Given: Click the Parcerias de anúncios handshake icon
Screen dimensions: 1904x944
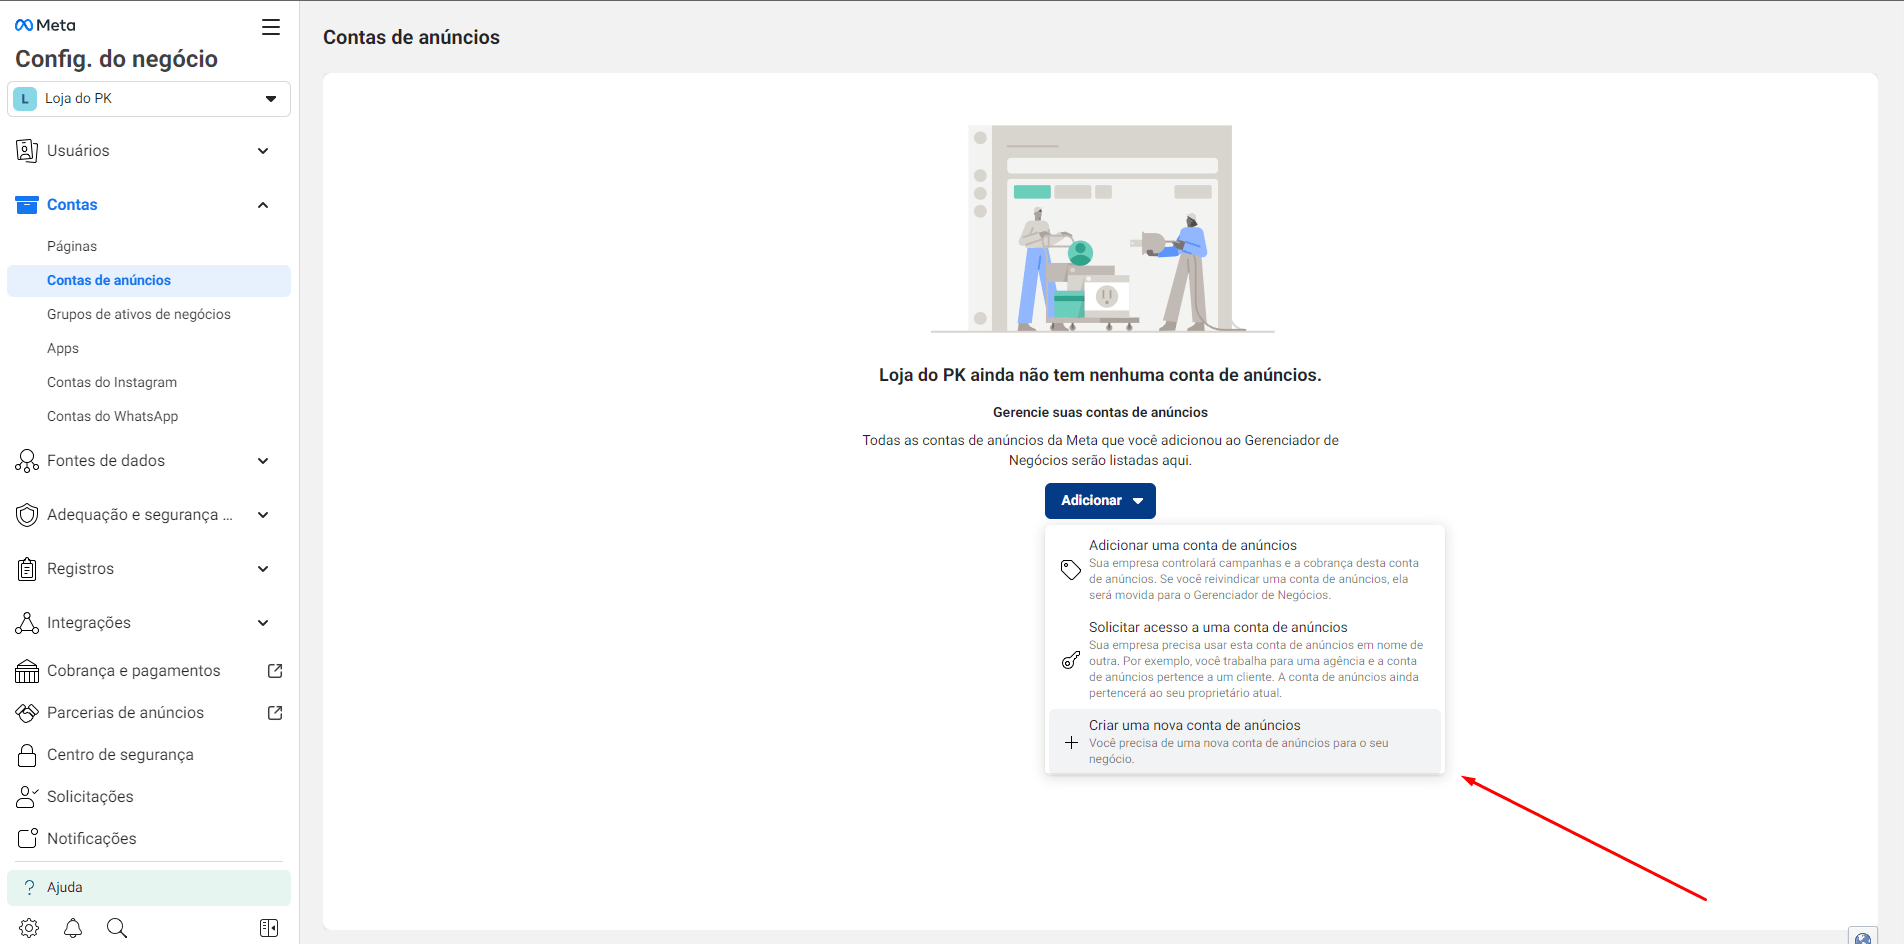Looking at the screenshot, I should pos(27,713).
